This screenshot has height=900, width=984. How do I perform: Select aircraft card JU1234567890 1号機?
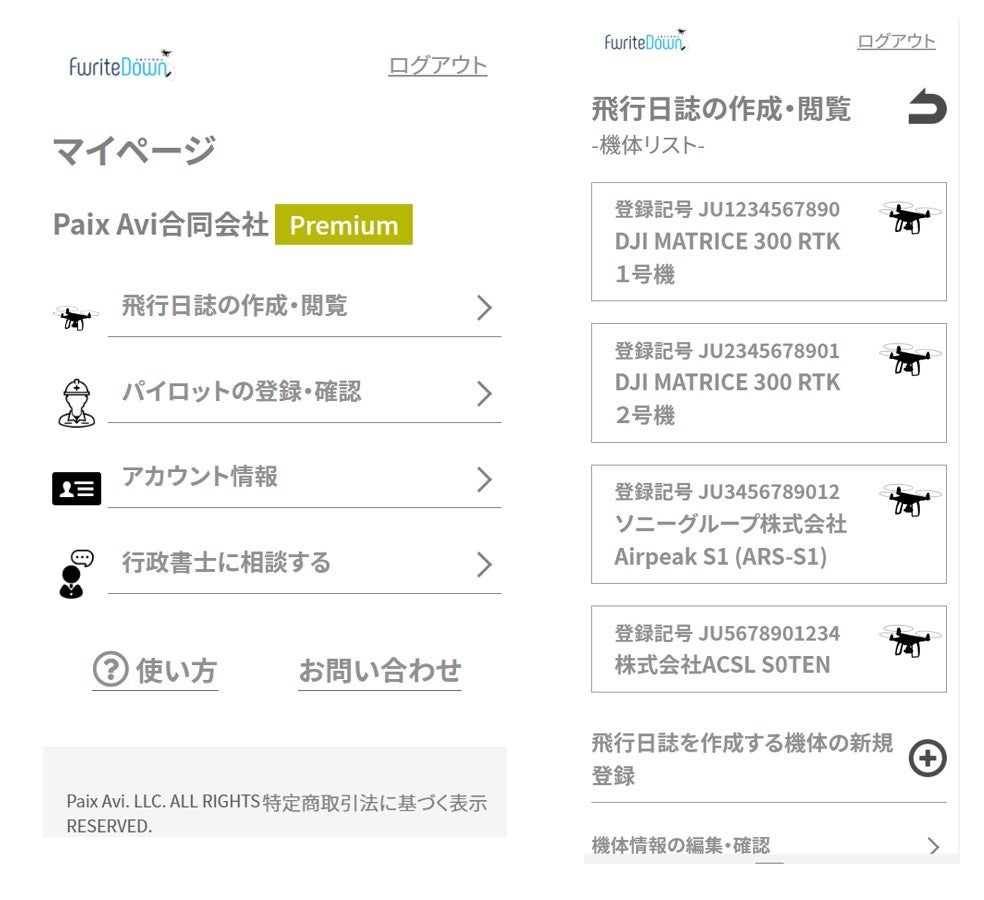(x=769, y=242)
